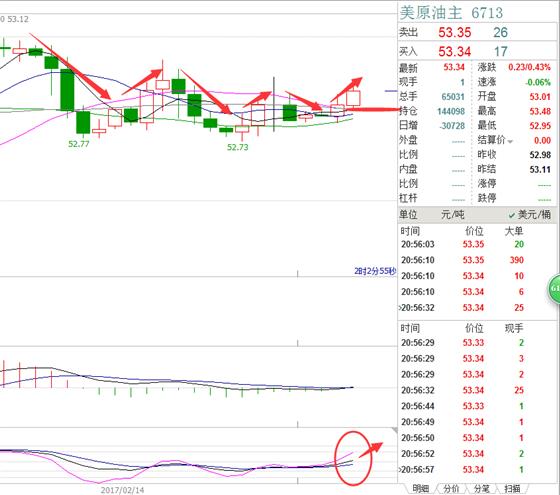Select the 元/吨 unit option

coord(452,215)
